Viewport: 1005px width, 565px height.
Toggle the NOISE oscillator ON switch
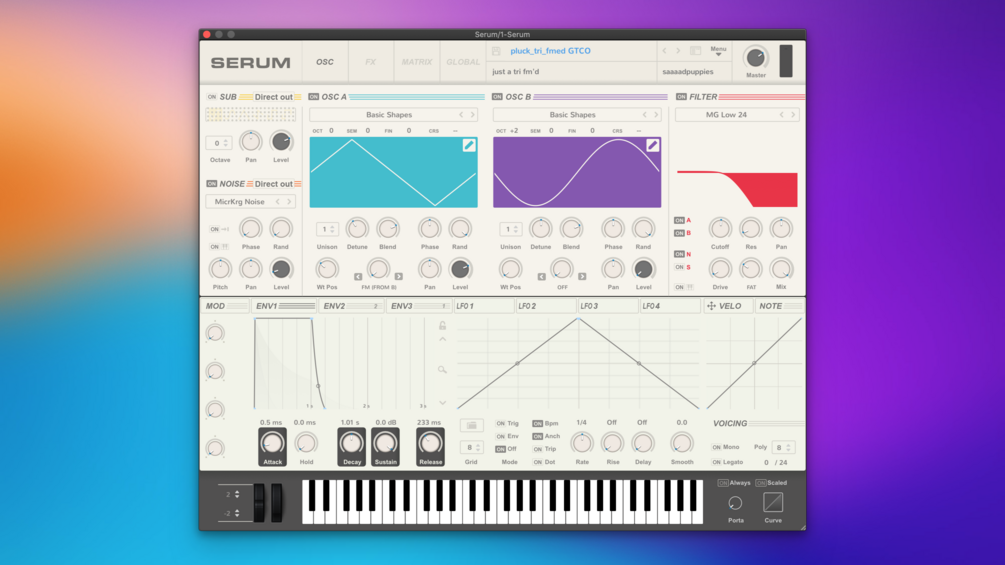point(212,184)
